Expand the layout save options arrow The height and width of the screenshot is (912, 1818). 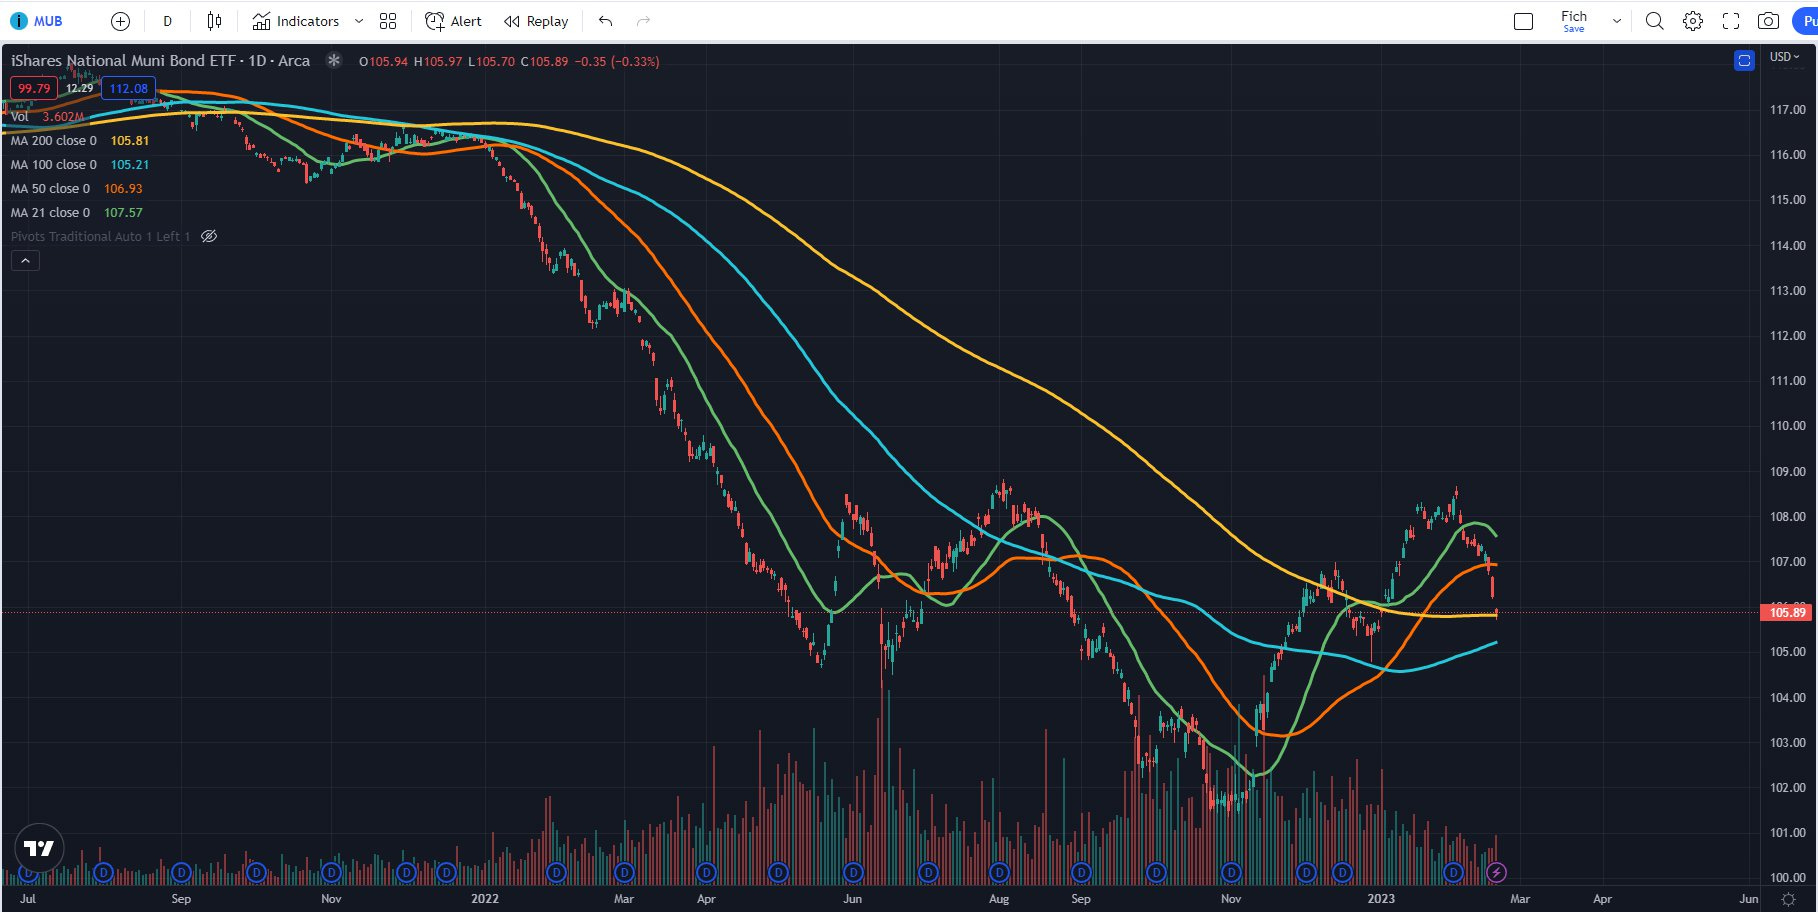[x=1616, y=21]
